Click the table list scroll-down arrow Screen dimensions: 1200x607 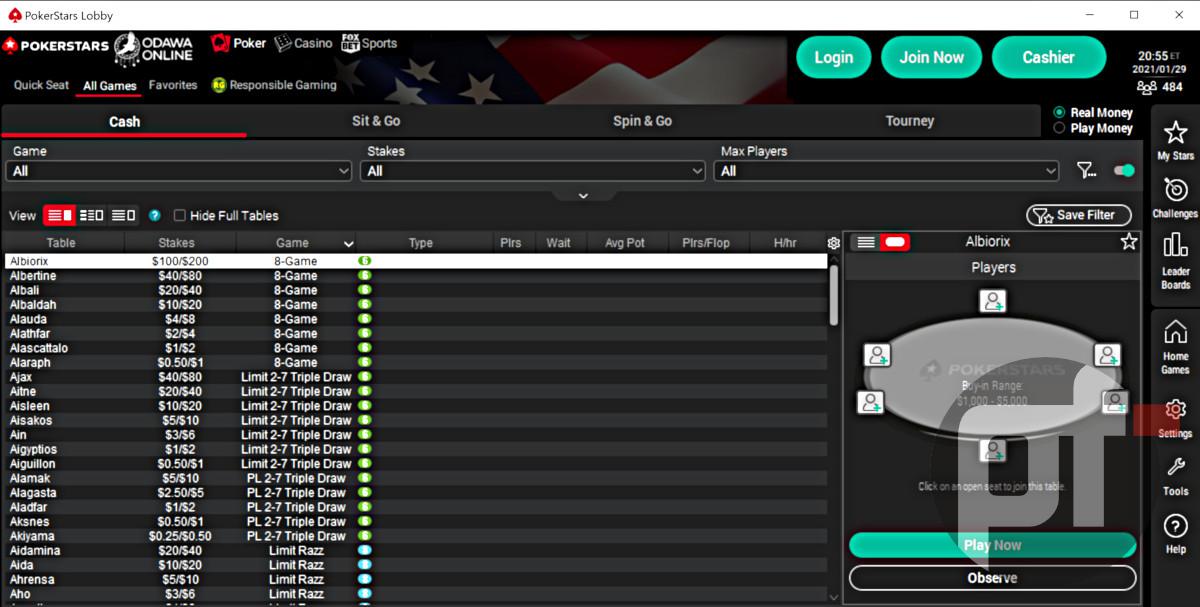tap(834, 597)
